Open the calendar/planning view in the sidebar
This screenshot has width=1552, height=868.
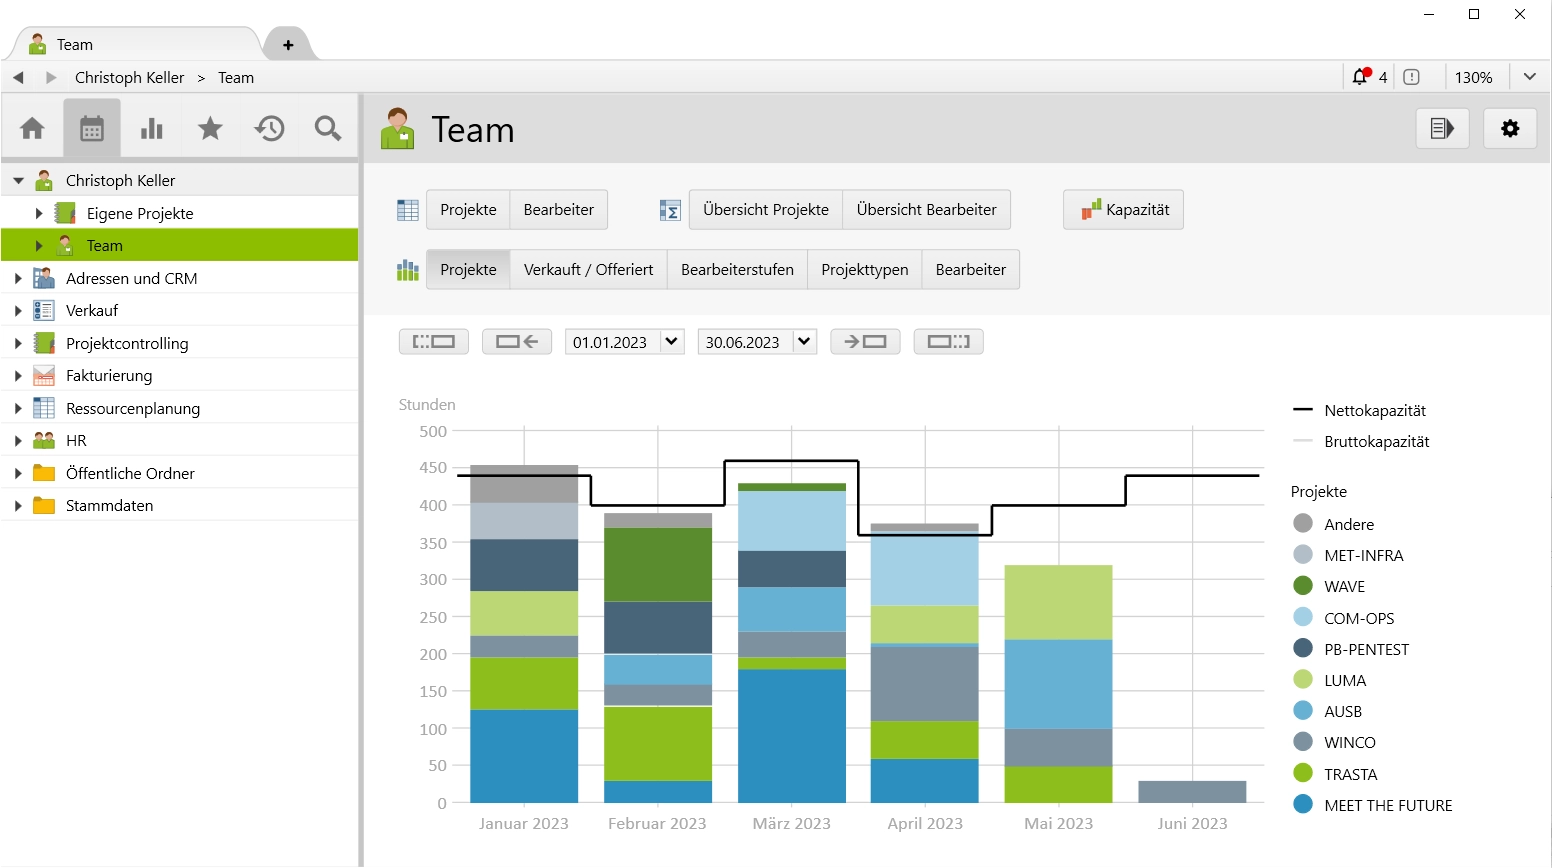(91, 127)
